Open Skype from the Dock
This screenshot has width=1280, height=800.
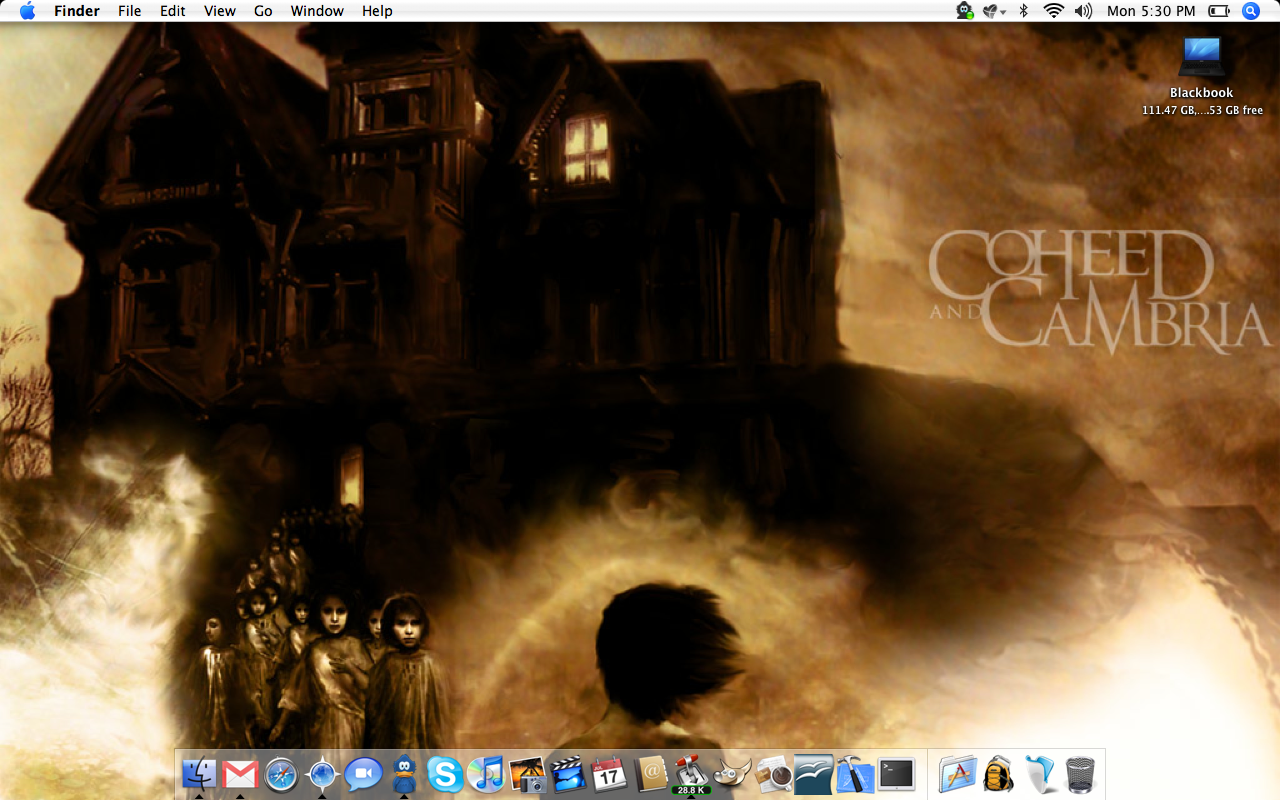pos(445,774)
